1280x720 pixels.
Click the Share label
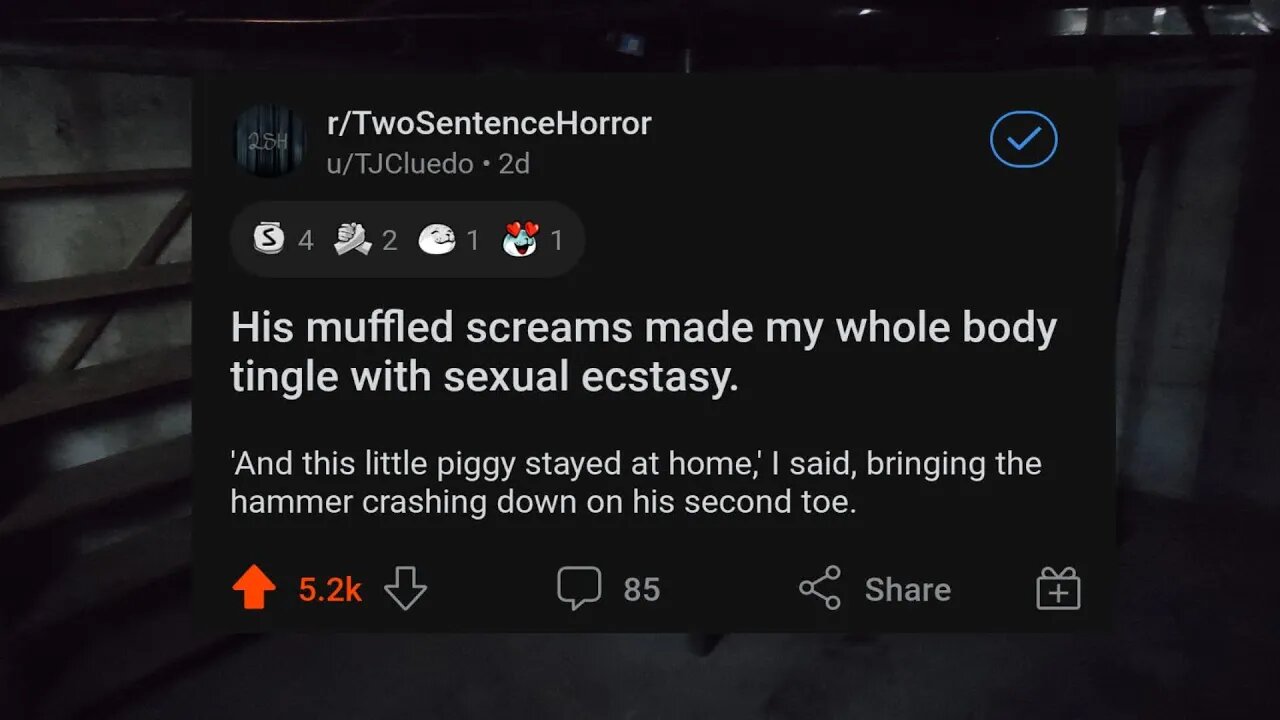pyautogui.click(x=907, y=589)
